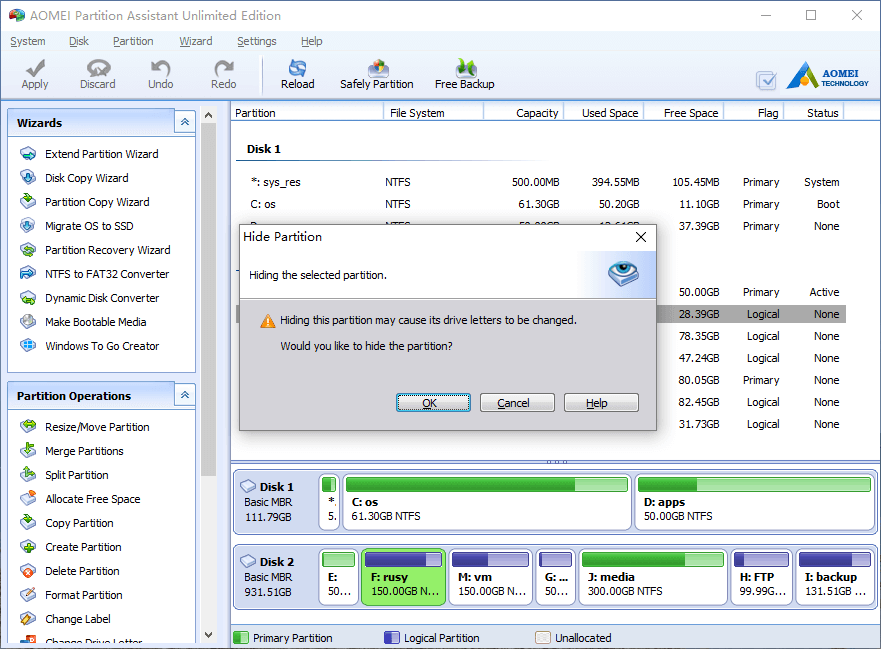The height and width of the screenshot is (649, 881).
Task: Open Windows To Go Creator
Action: (102, 346)
